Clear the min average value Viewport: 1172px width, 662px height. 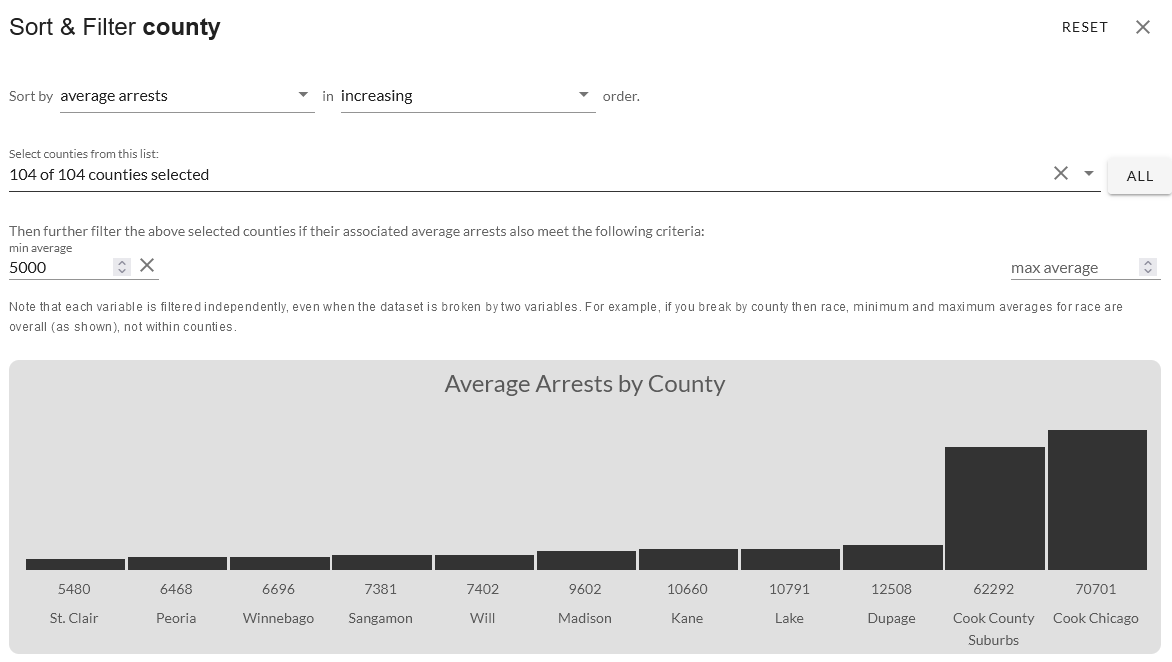click(x=147, y=265)
